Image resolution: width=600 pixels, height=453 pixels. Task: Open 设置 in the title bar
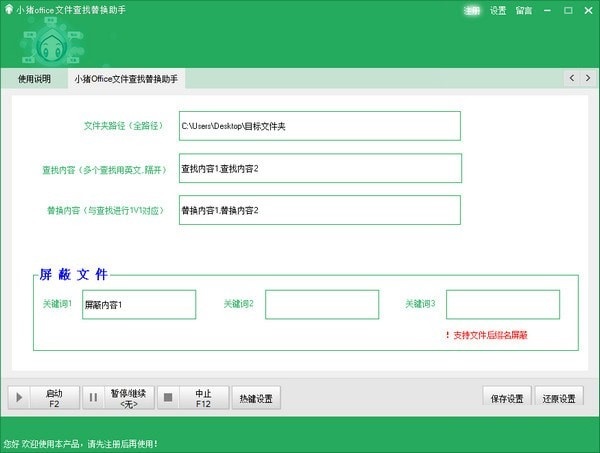498,10
